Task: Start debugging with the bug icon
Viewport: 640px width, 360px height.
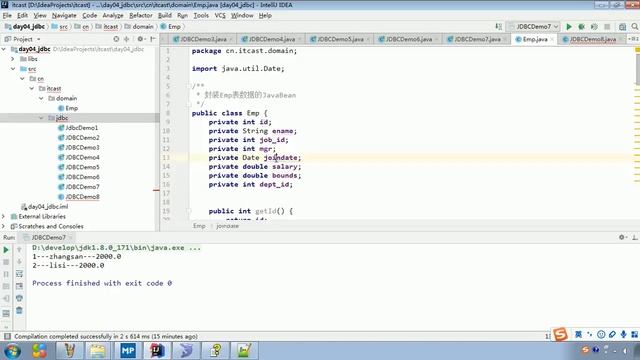Action: coord(581,27)
